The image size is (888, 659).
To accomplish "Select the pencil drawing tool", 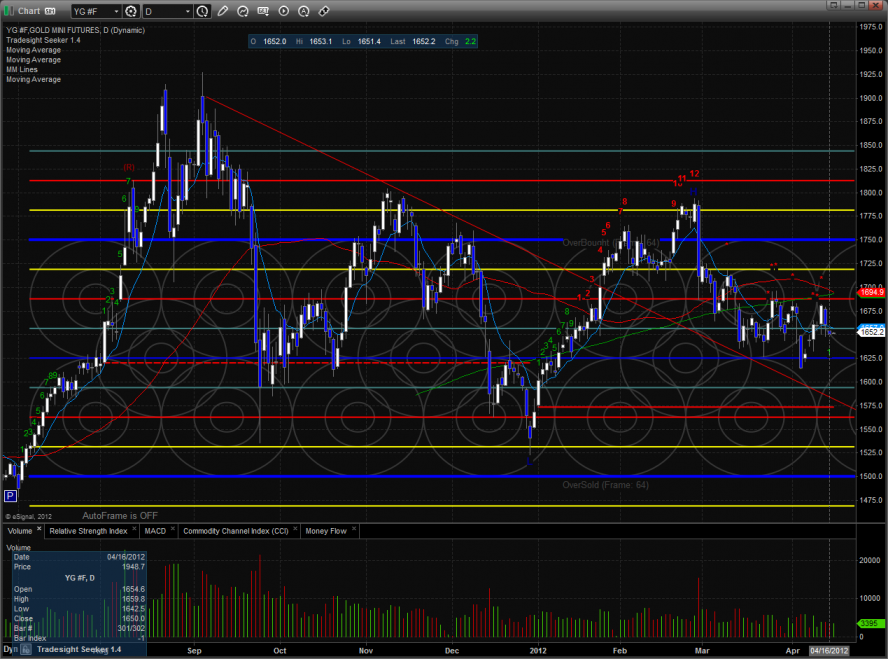I will coord(222,12).
